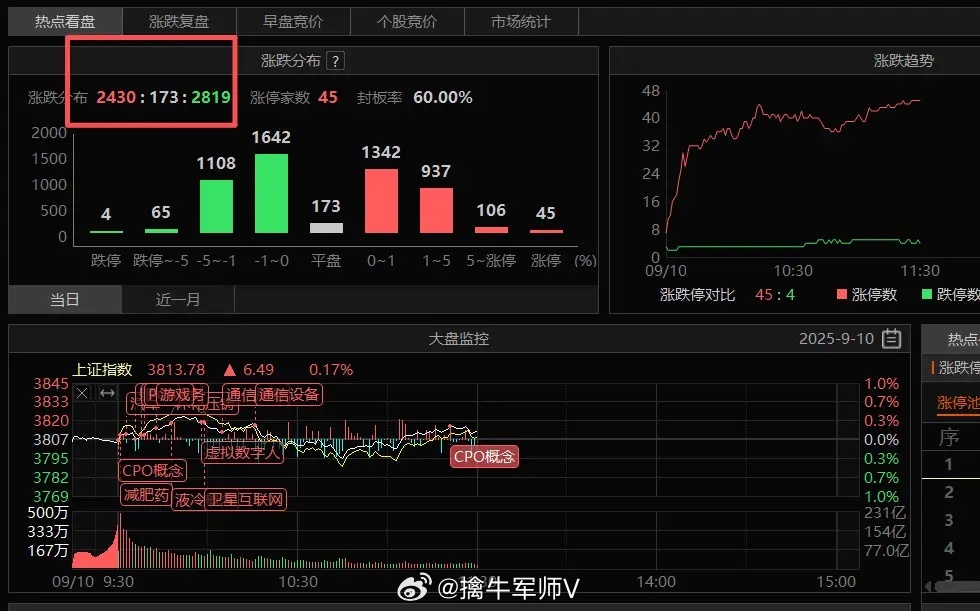
Task: Click the 涨停家数 value 45
Action: pos(328,97)
